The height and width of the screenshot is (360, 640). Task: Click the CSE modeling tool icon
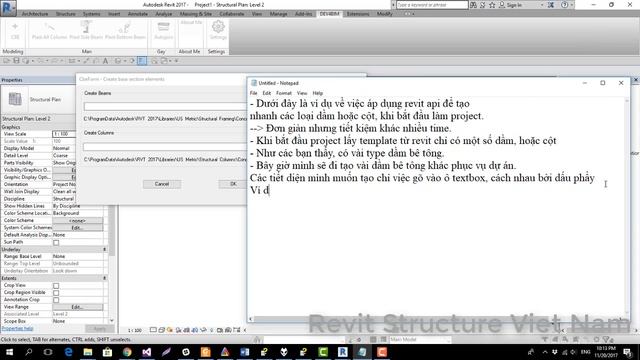click(x=15, y=31)
